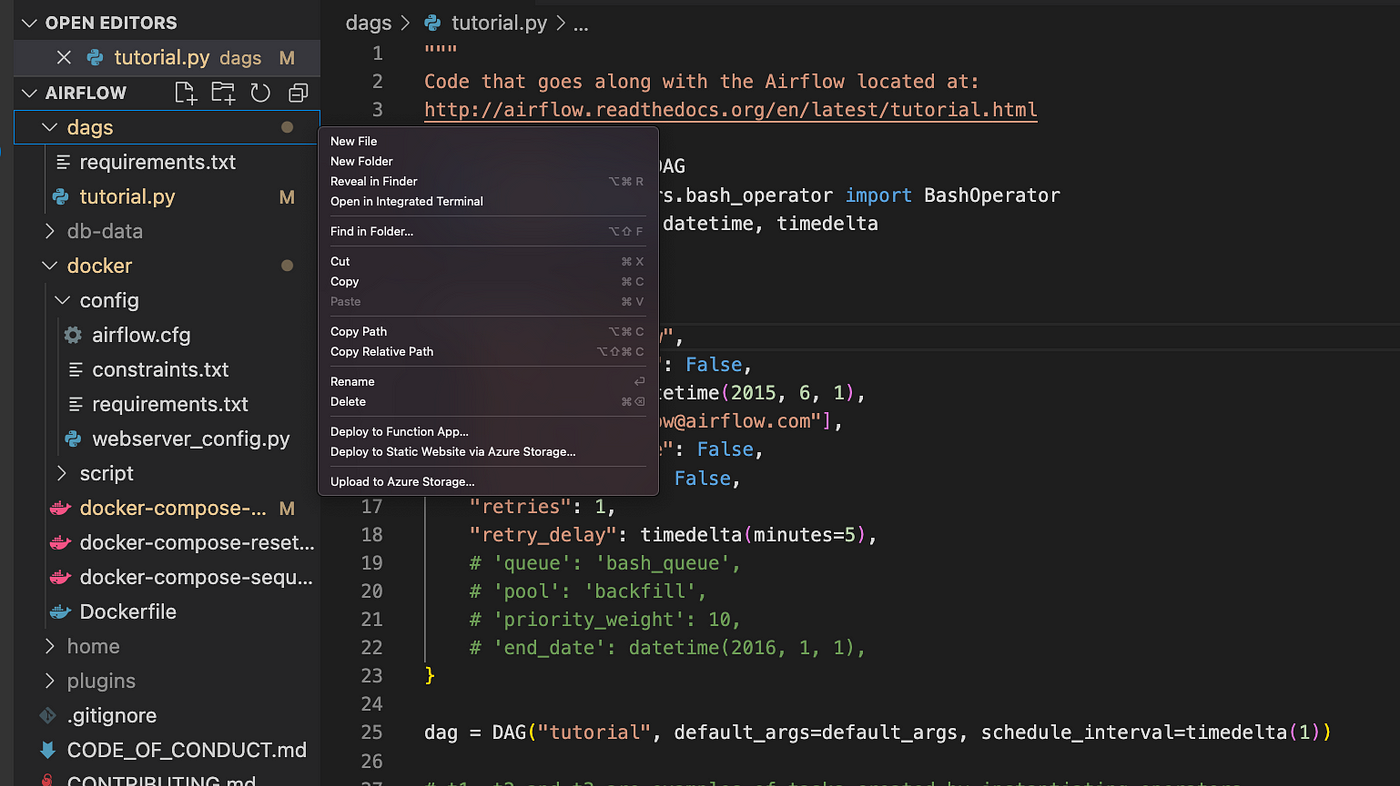
Task: Choose New File from the context menu
Action: tap(488, 141)
